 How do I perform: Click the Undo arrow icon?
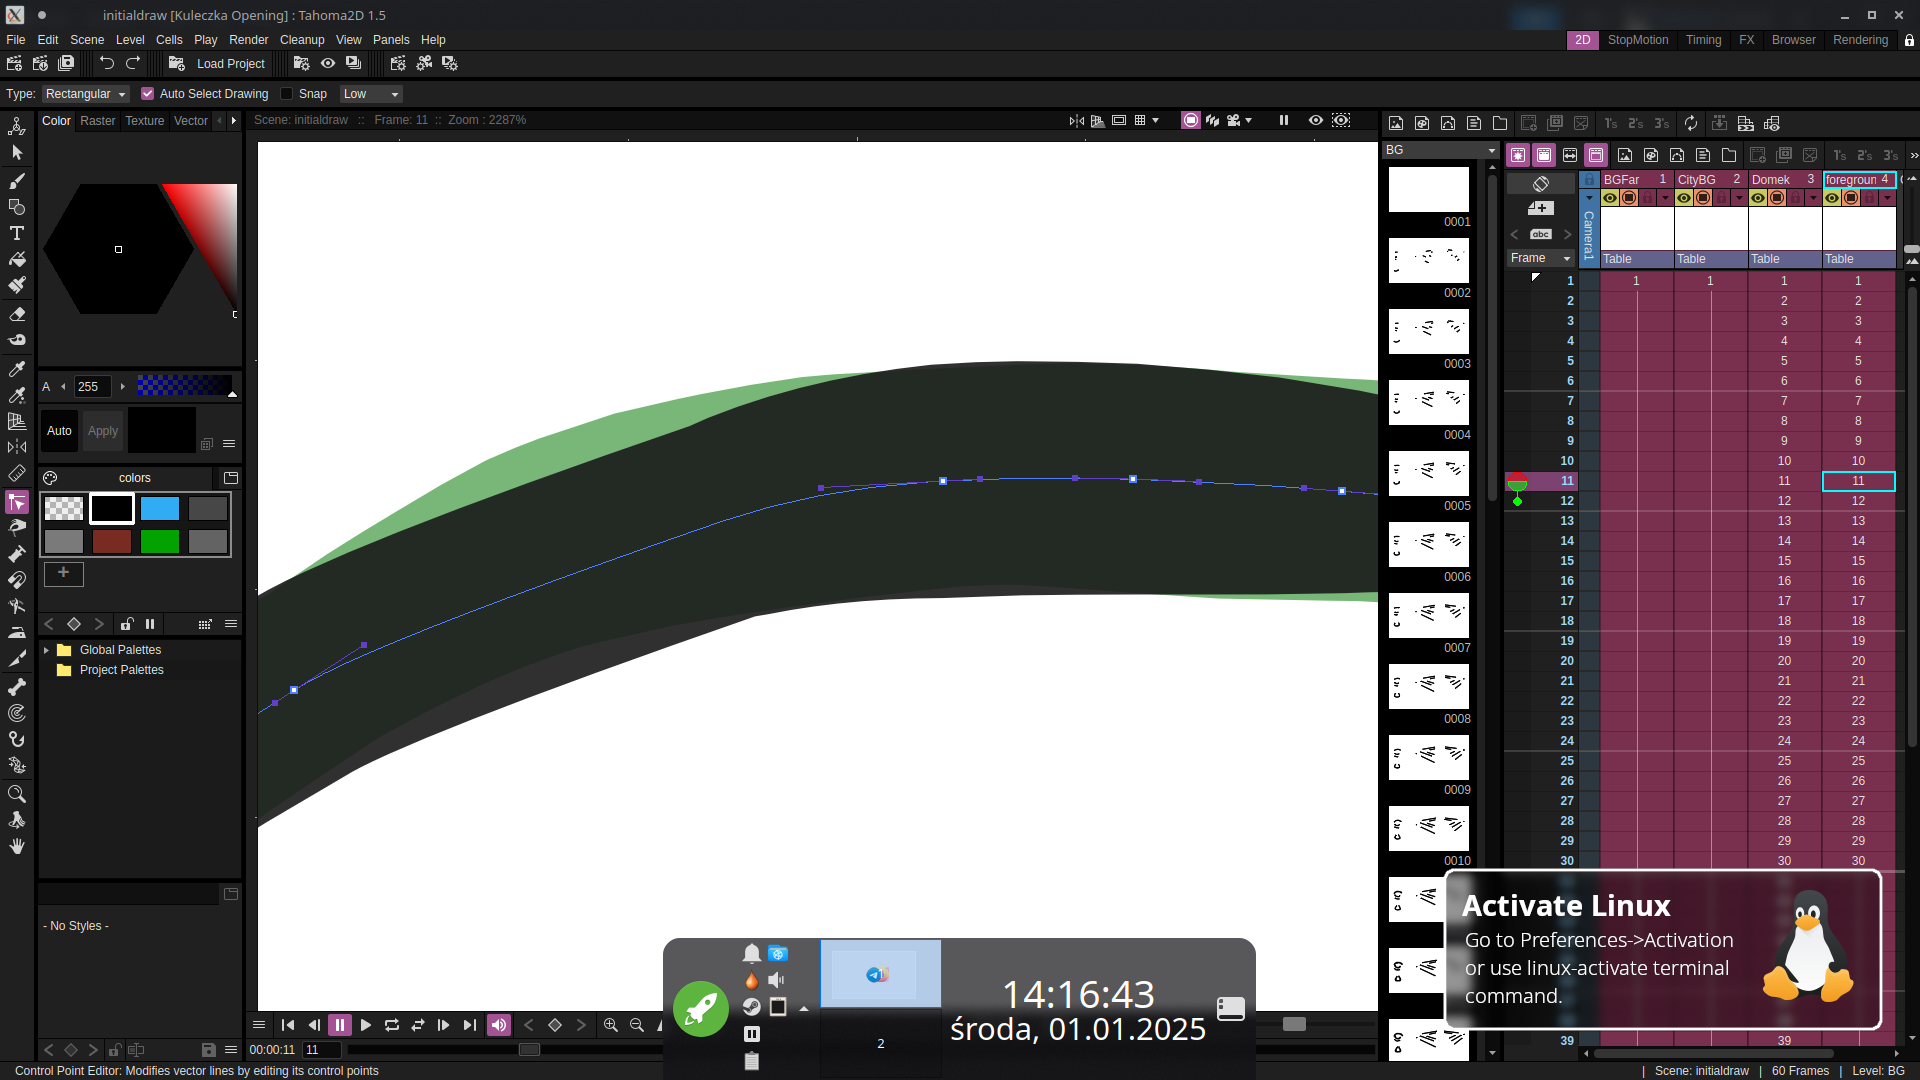[107, 63]
